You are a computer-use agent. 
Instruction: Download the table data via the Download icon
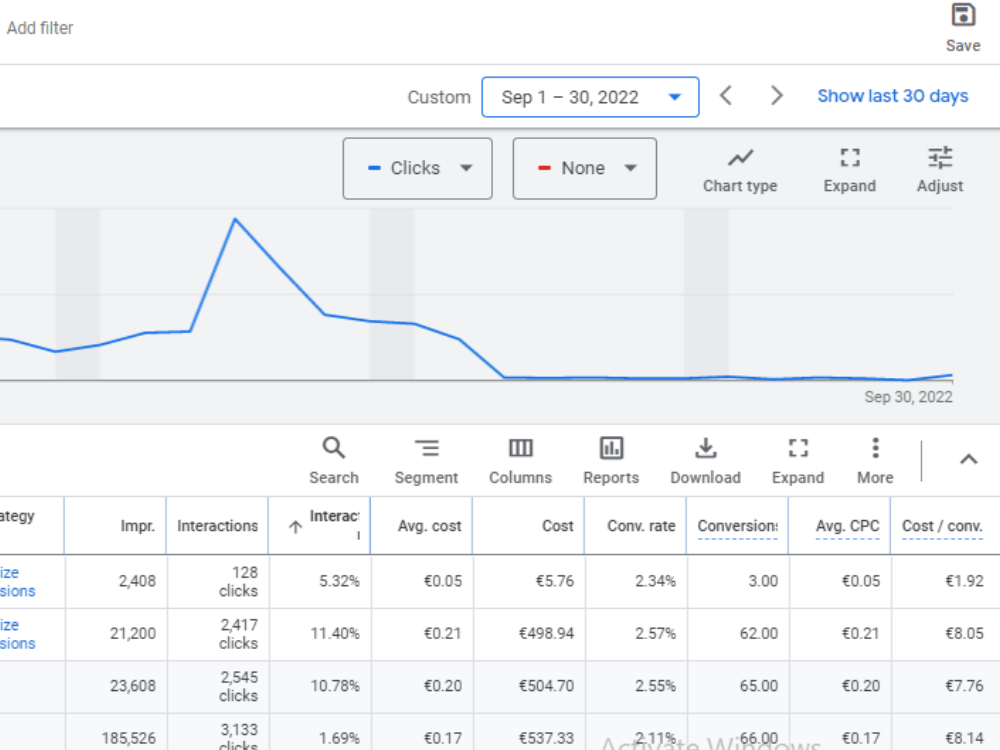(706, 447)
